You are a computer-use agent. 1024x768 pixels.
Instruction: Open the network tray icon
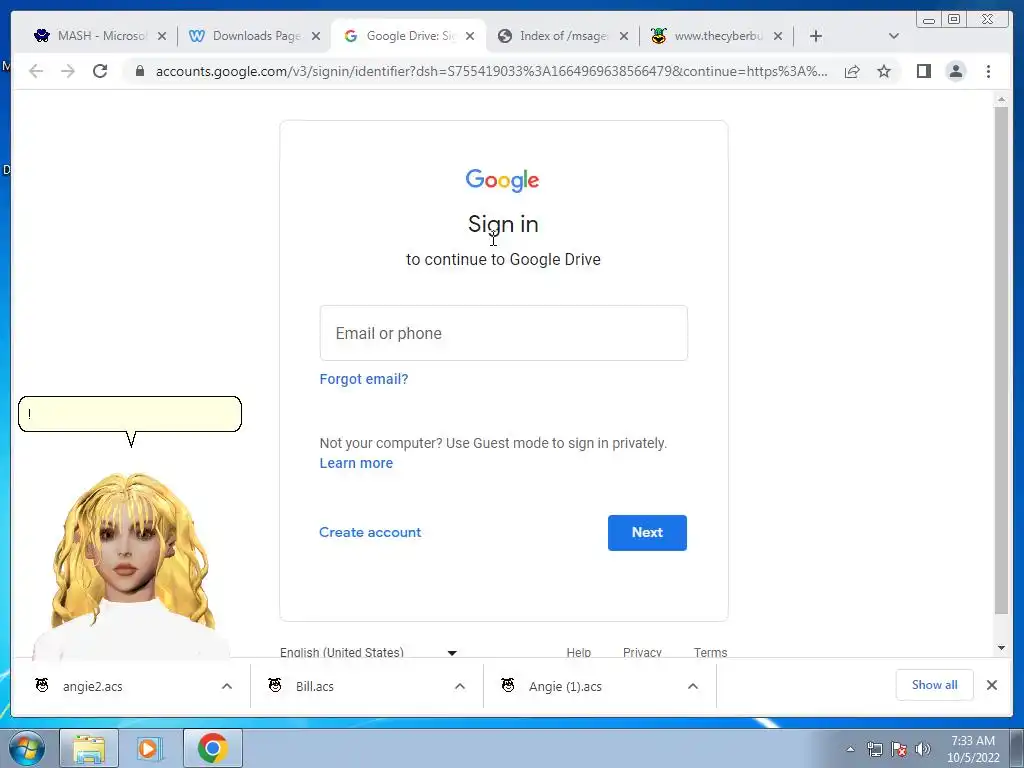pyautogui.click(x=874, y=749)
